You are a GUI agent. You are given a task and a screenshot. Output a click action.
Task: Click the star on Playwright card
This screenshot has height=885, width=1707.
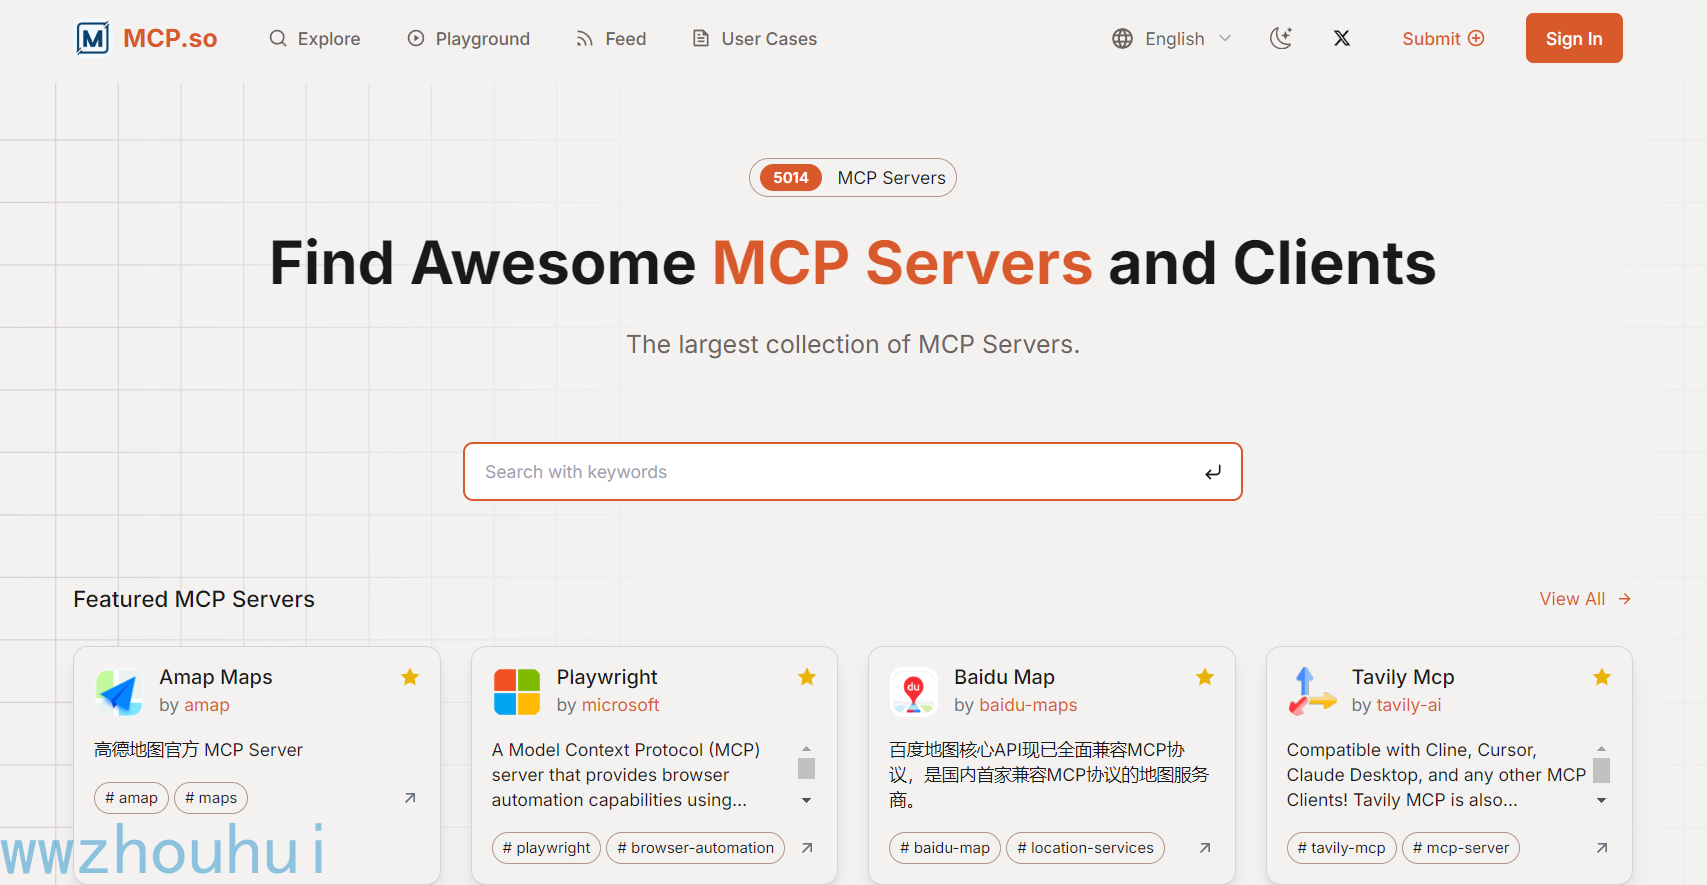[807, 677]
